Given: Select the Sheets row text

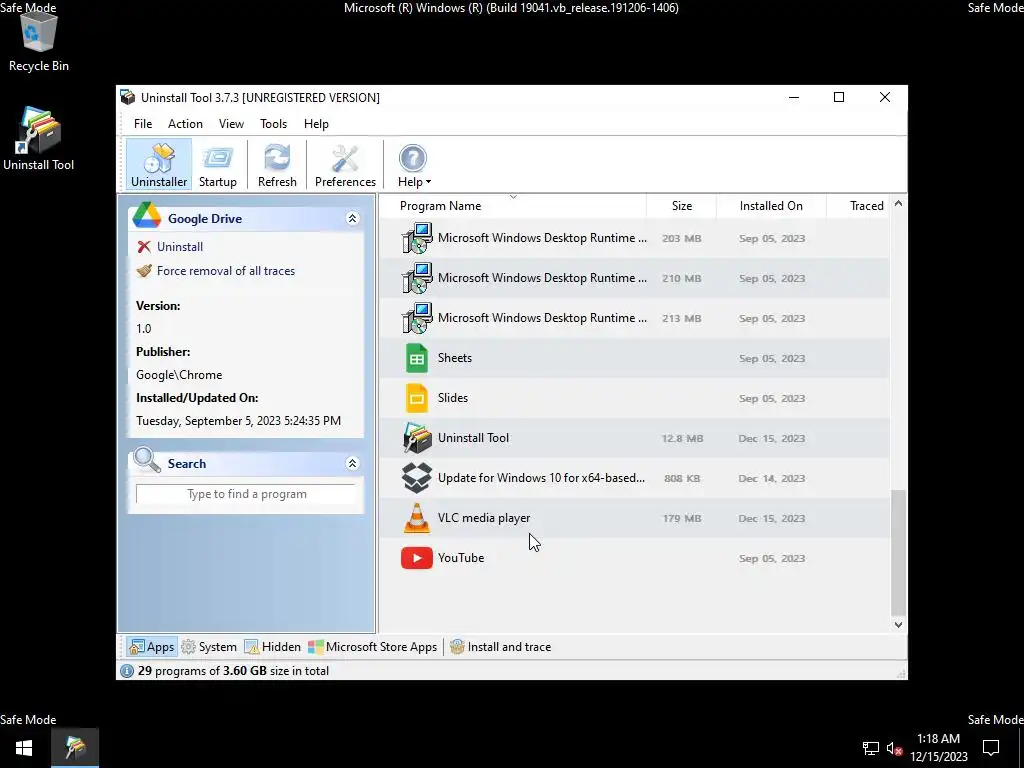Looking at the screenshot, I should pos(455,358).
